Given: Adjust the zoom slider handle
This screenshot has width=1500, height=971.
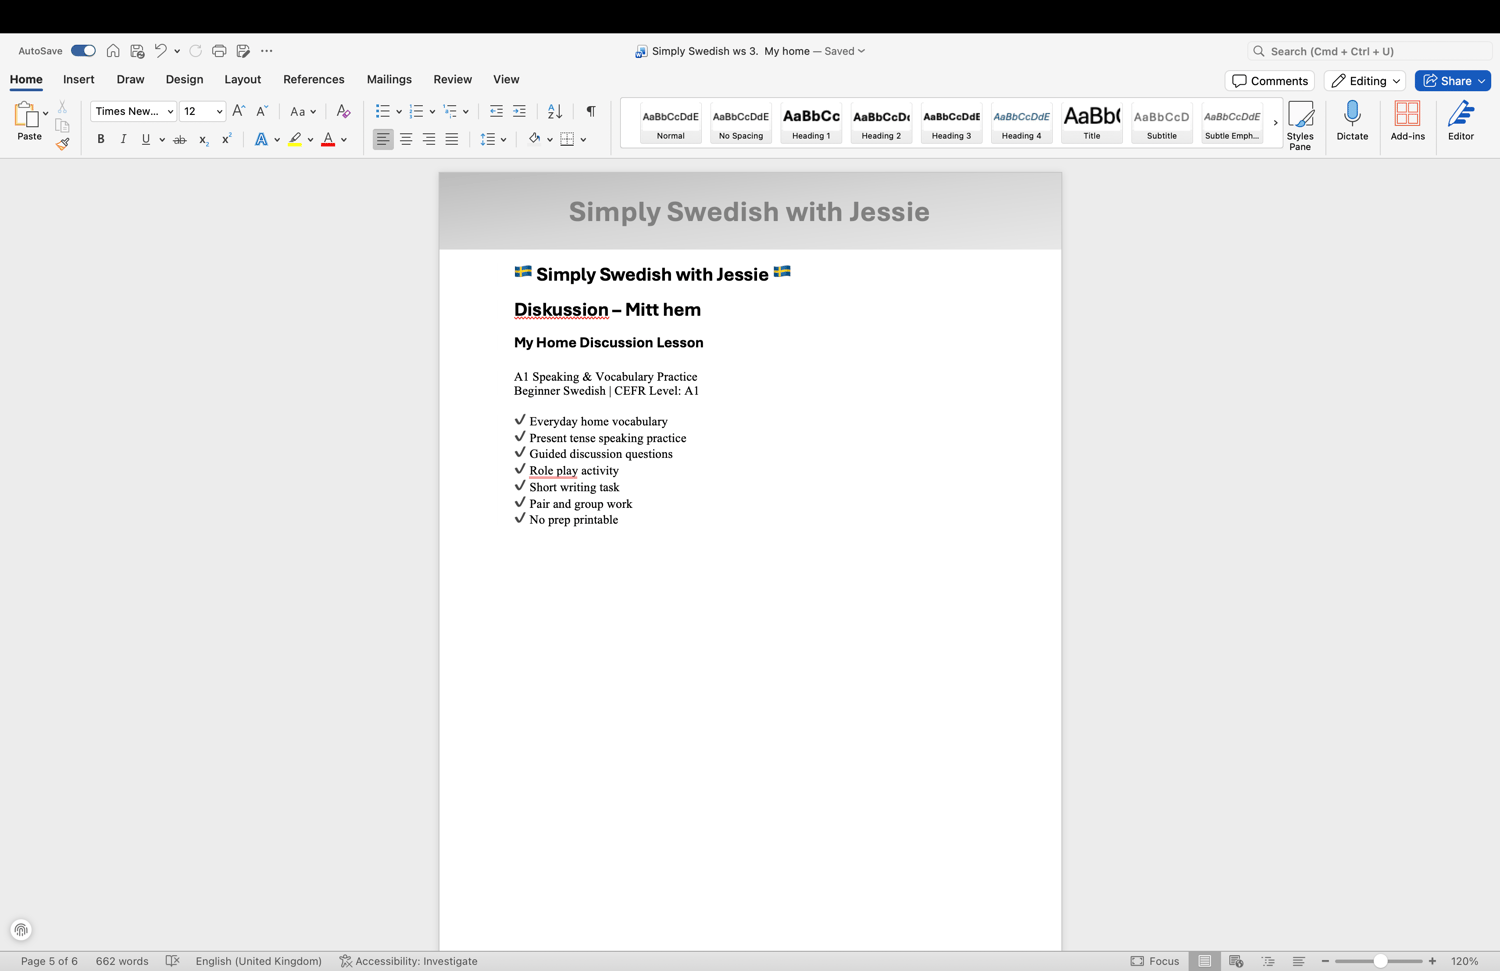Looking at the screenshot, I should (1380, 961).
